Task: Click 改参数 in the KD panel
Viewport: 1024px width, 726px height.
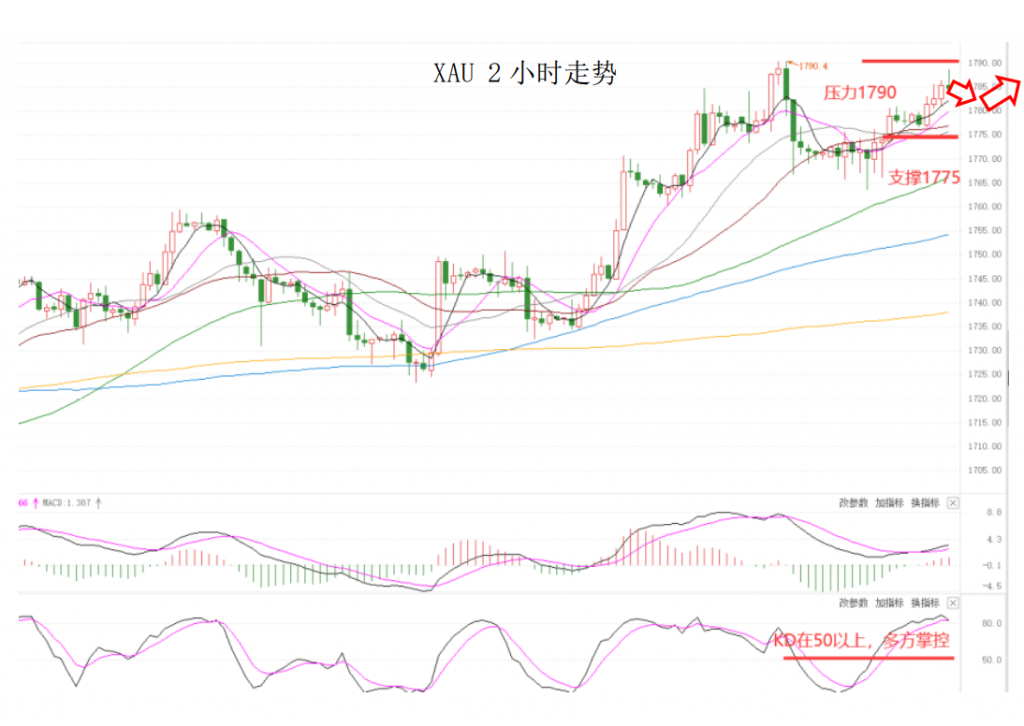Action: [854, 603]
